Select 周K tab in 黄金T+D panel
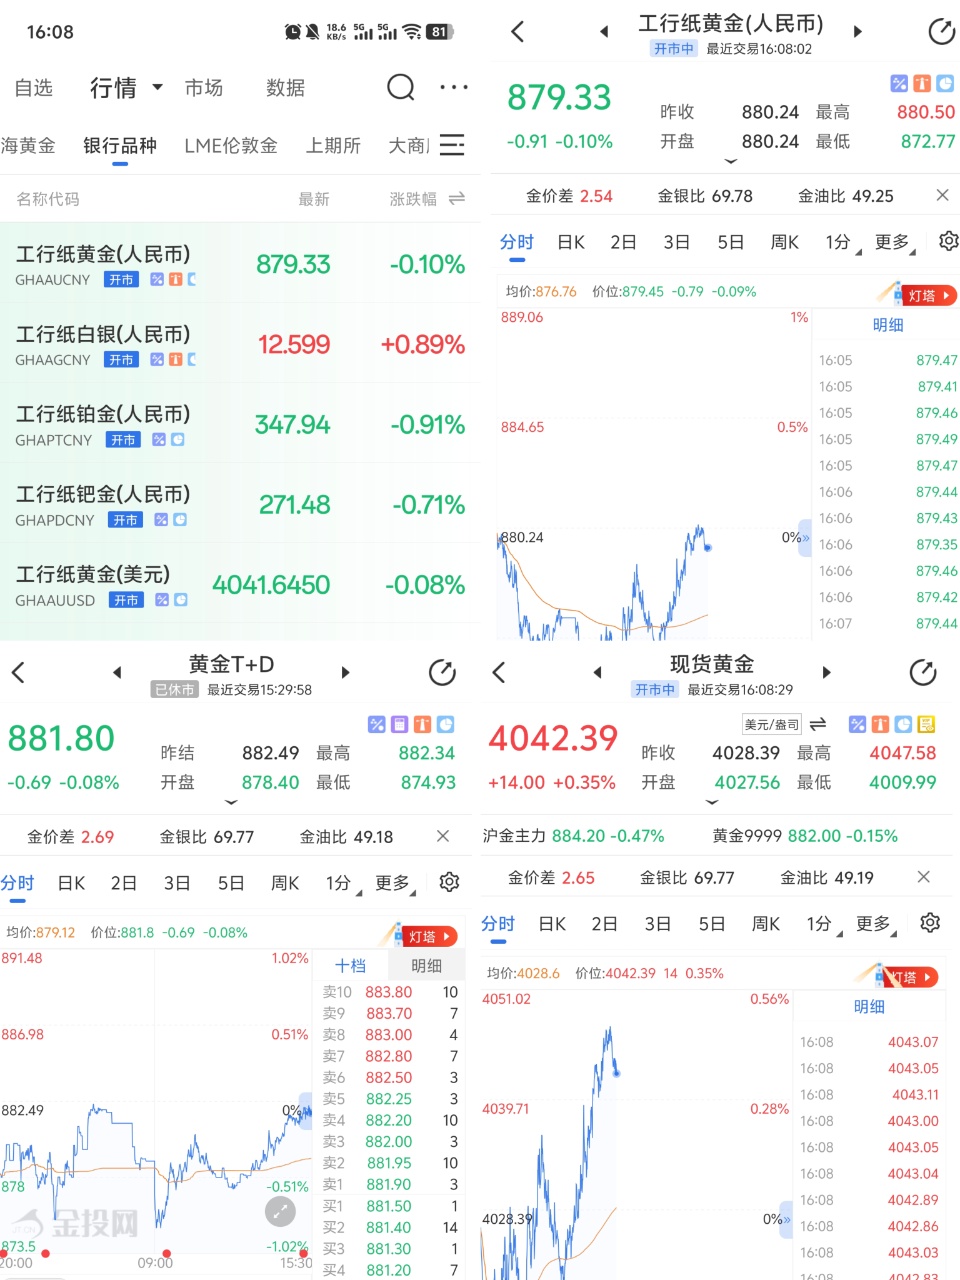This screenshot has height=1280, width=960. [285, 883]
